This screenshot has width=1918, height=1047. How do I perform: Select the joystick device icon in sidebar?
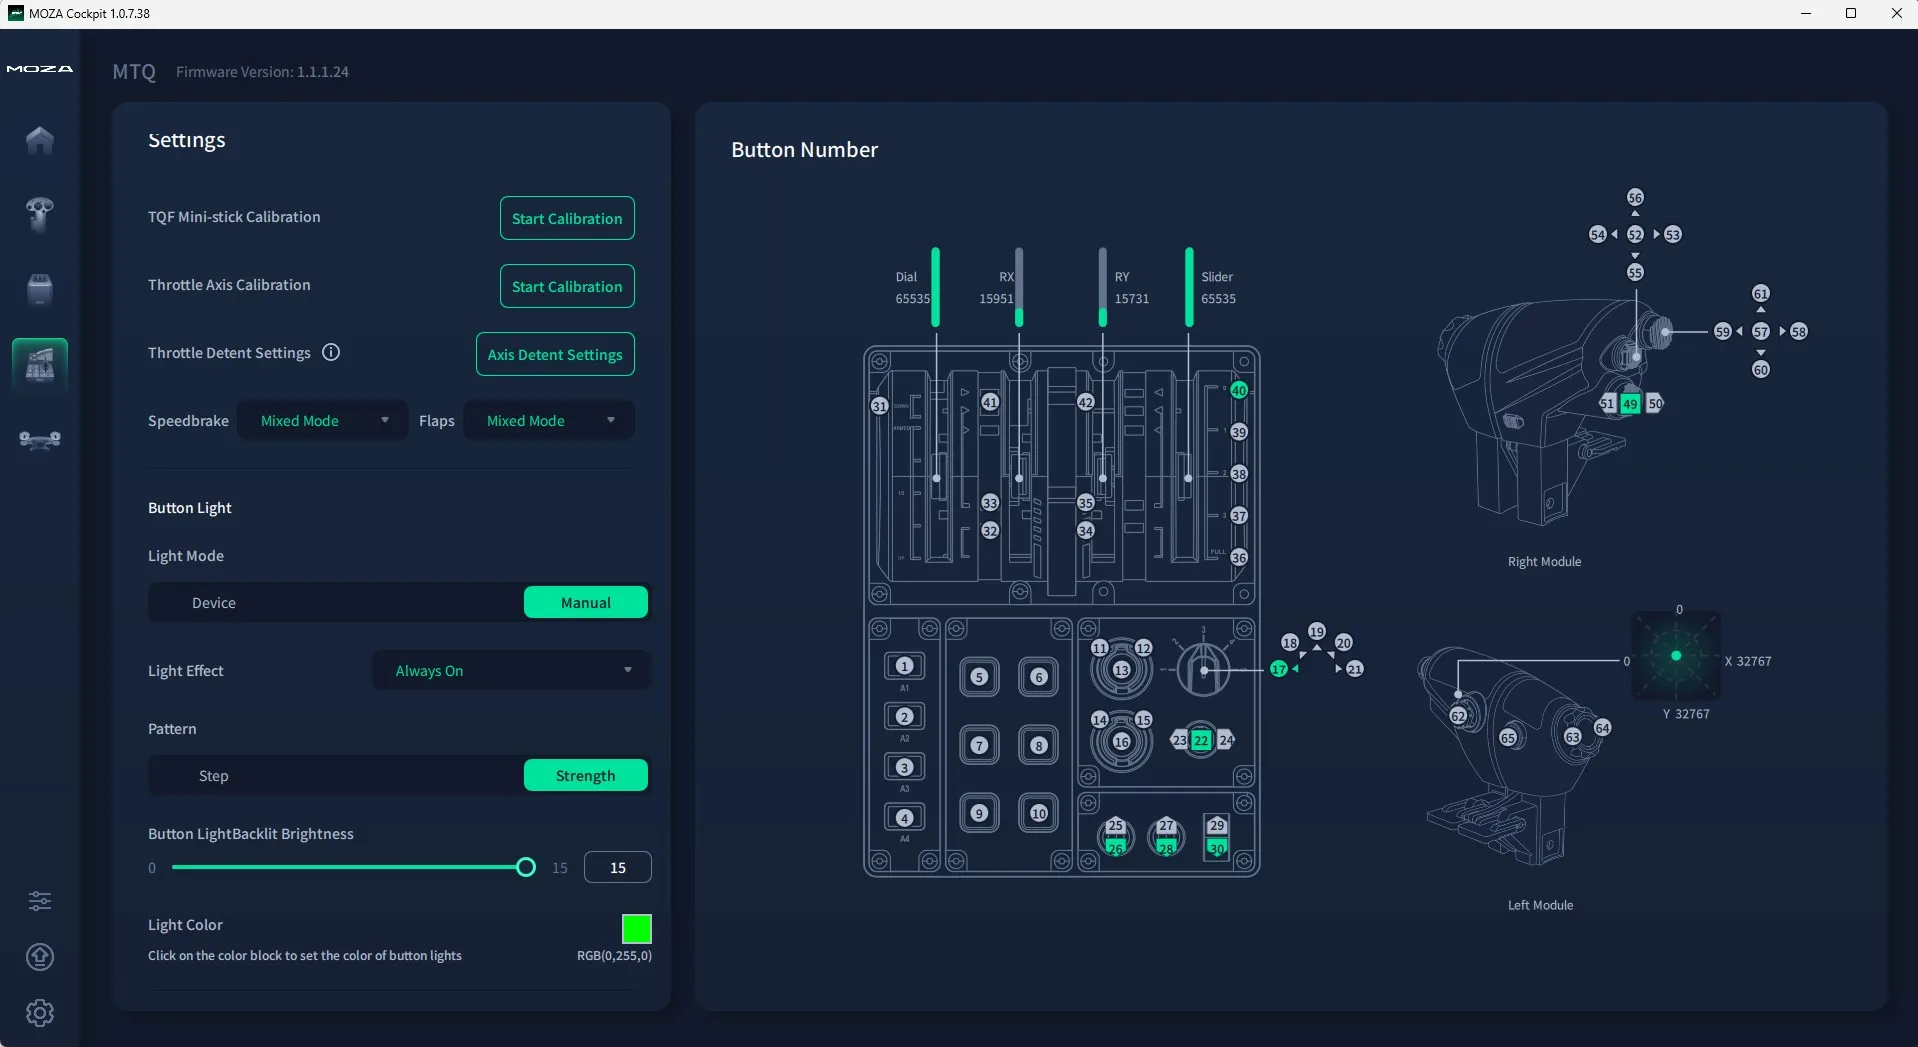40,214
